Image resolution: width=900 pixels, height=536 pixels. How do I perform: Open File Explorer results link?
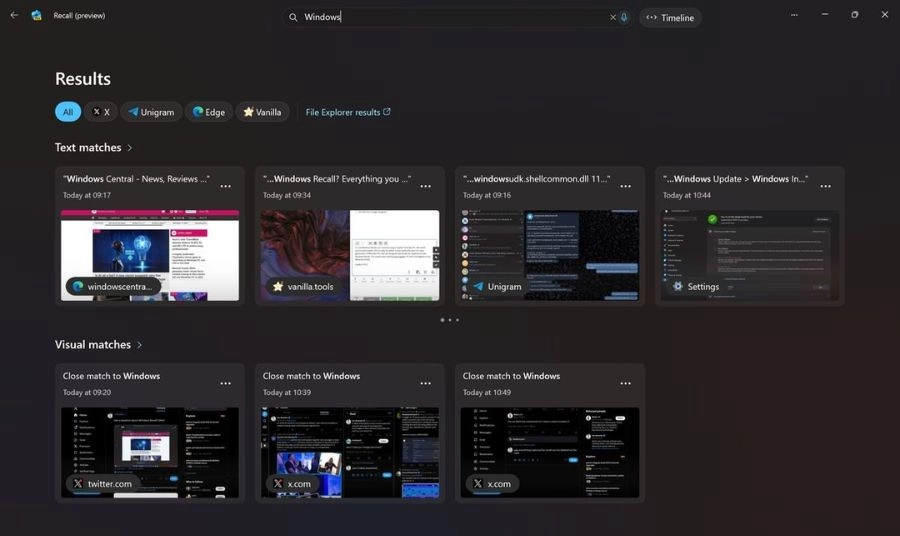tap(348, 112)
